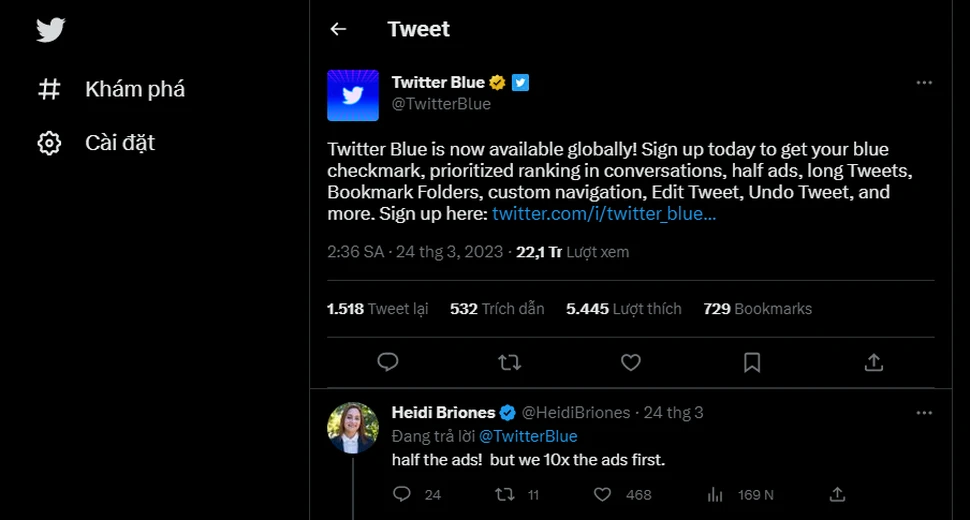
Task: View the 532 Trích dẫn quotes
Action: [x=497, y=309]
